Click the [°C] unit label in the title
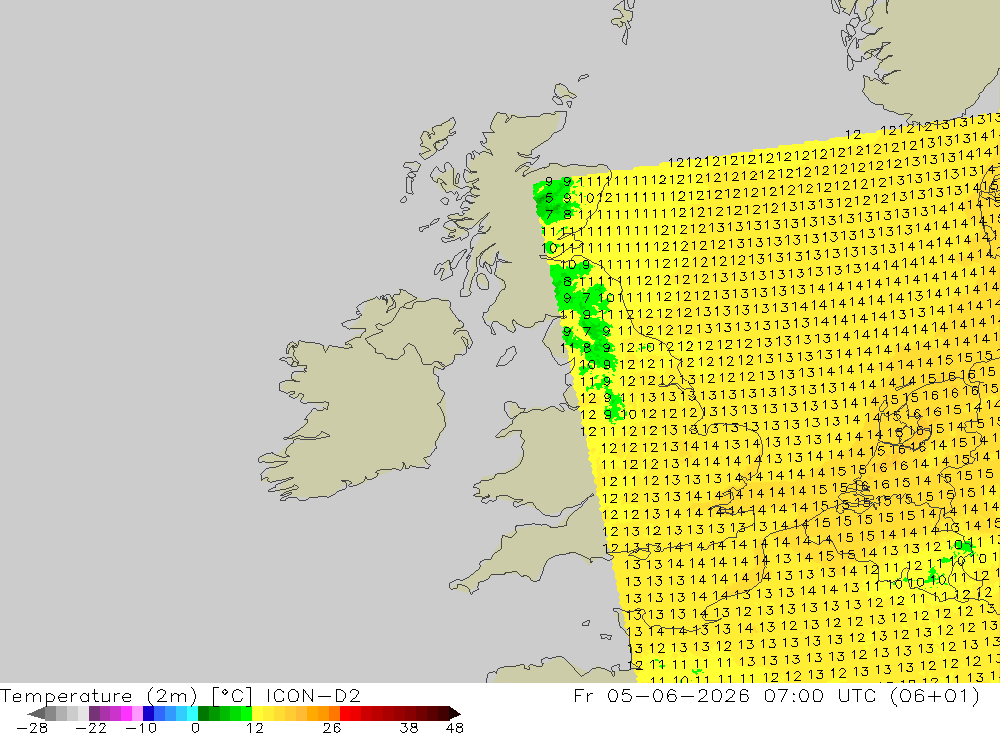The height and width of the screenshot is (733, 1000). [232, 695]
